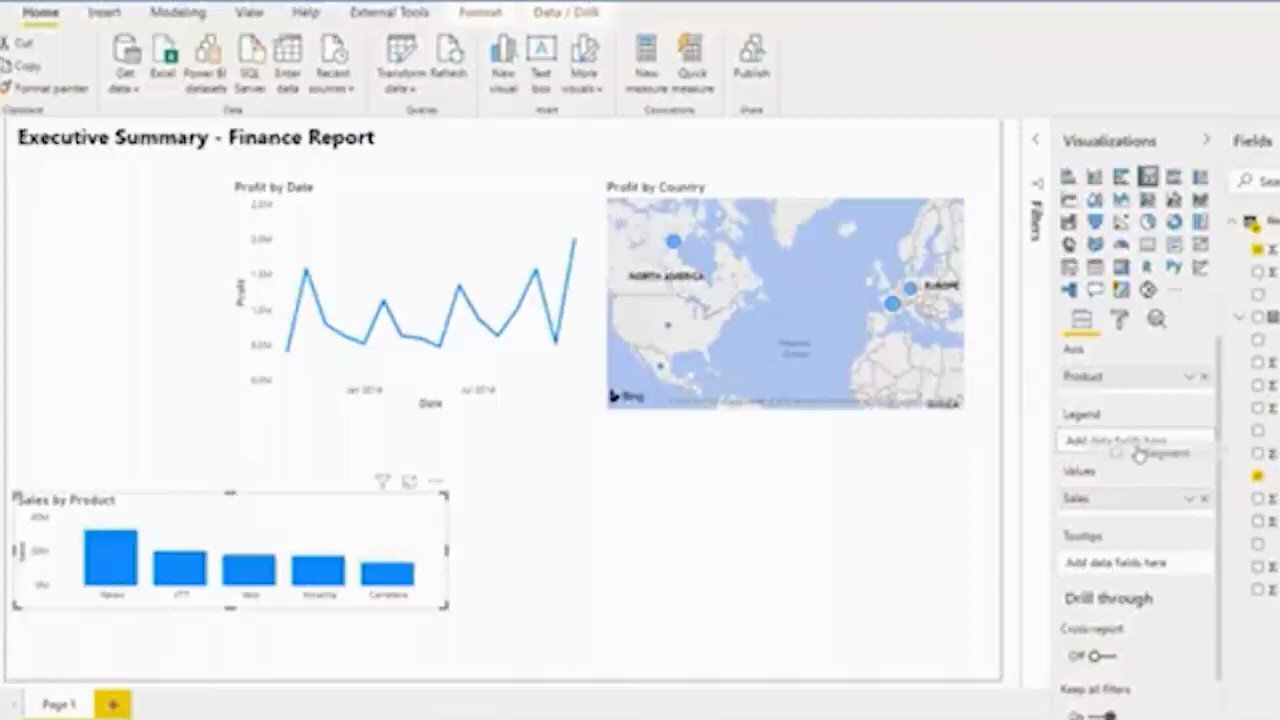
Task: Open the Get data menu
Action: tap(126, 62)
